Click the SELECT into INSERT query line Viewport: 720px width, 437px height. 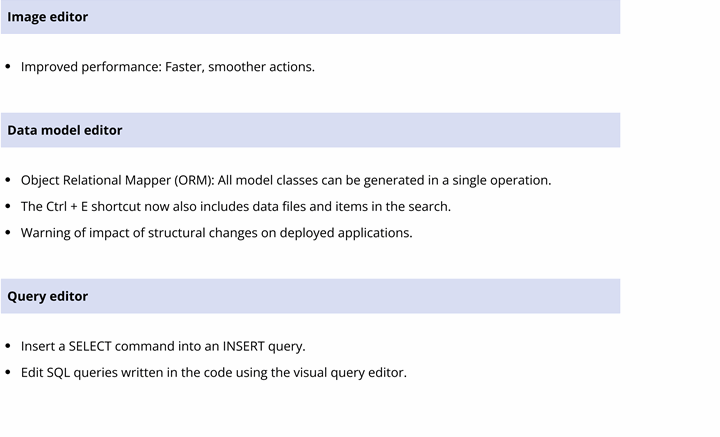click(163, 346)
